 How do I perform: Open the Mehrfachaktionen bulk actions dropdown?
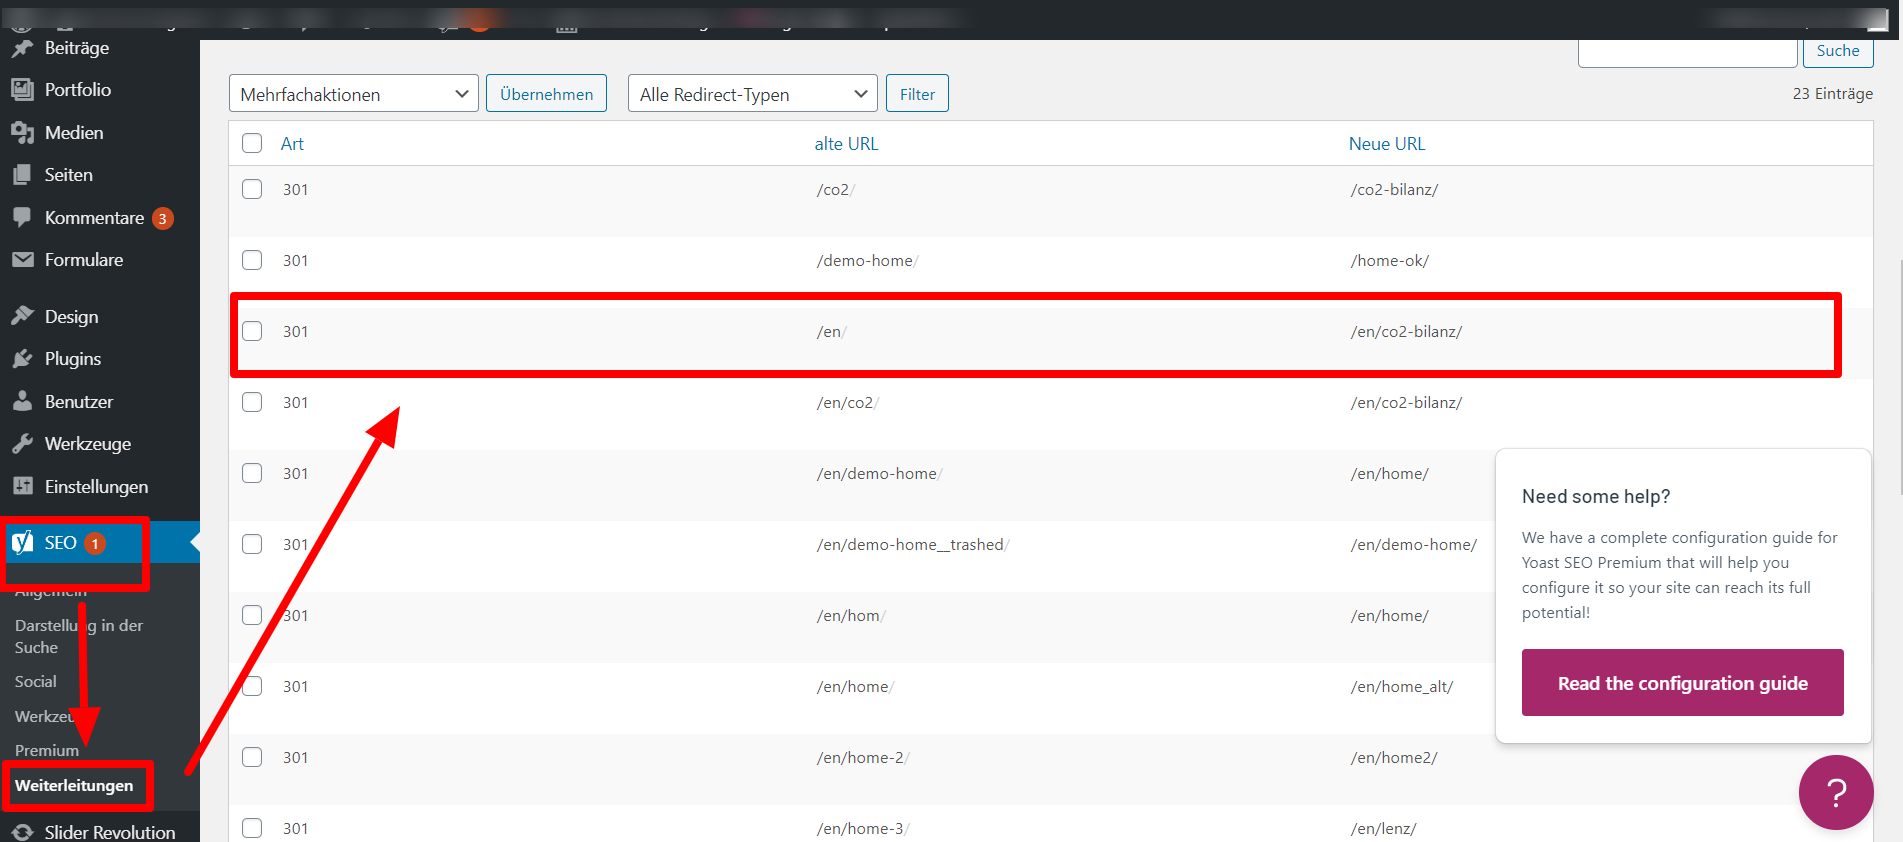click(x=354, y=94)
